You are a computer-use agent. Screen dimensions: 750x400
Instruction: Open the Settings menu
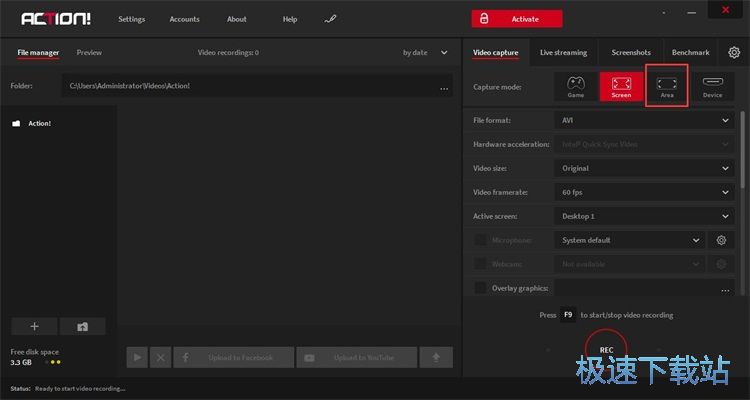[132, 19]
